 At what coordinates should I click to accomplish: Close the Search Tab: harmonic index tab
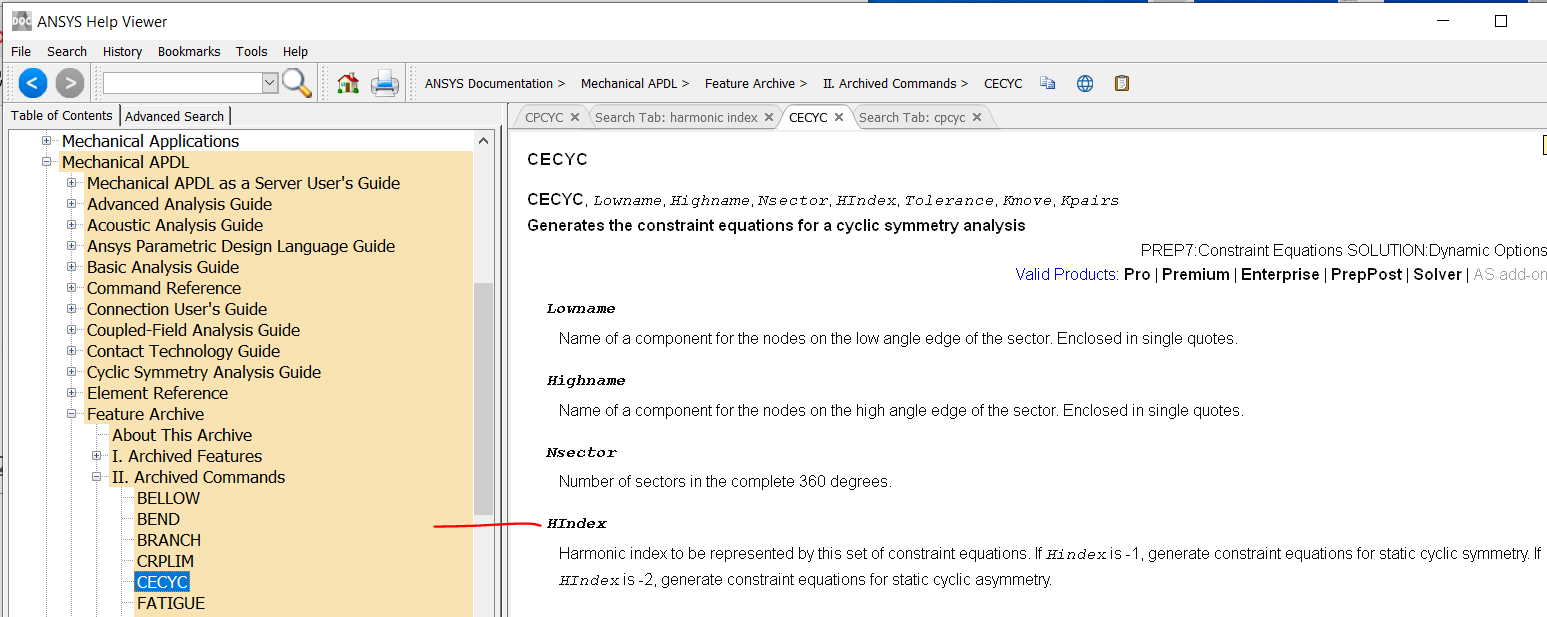coord(769,117)
